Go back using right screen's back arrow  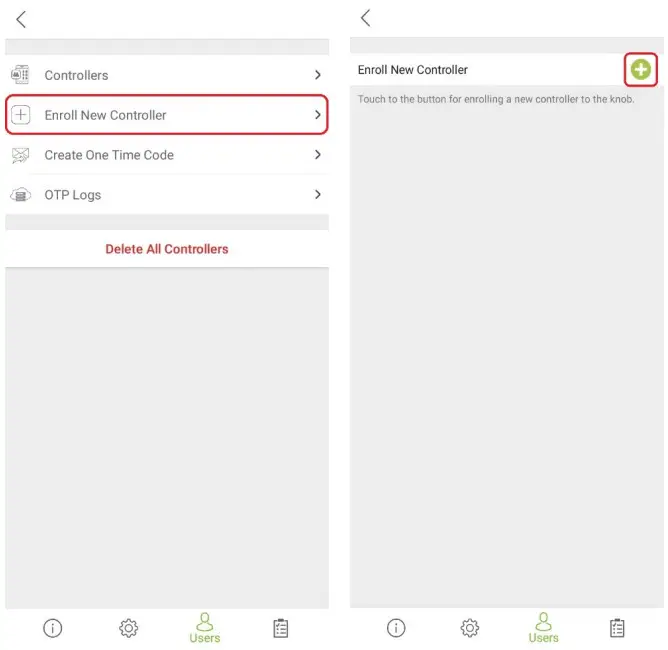coord(366,18)
